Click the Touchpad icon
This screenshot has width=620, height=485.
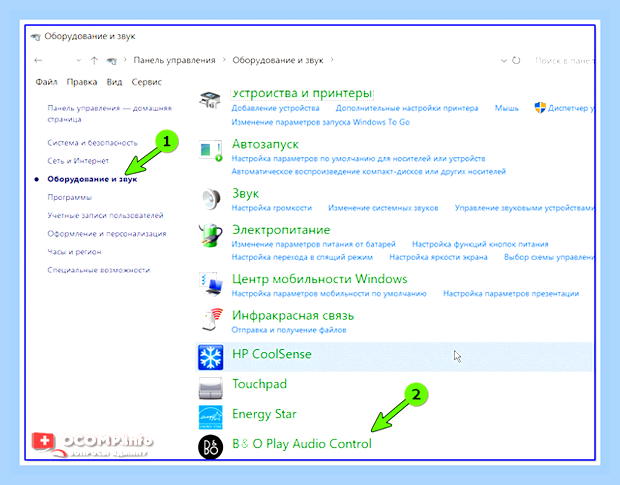tap(210, 388)
